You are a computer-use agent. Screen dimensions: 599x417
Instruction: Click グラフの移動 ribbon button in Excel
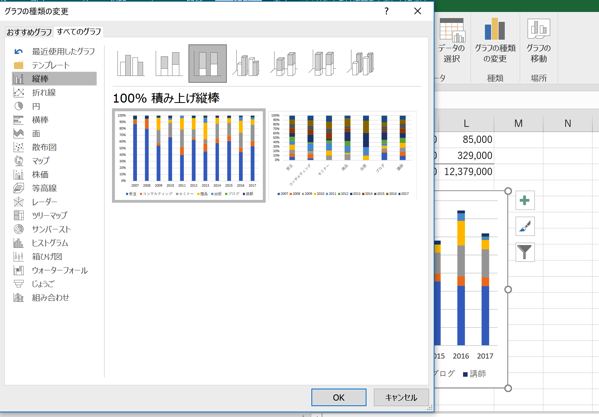pyautogui.click(x=538, y=40)
